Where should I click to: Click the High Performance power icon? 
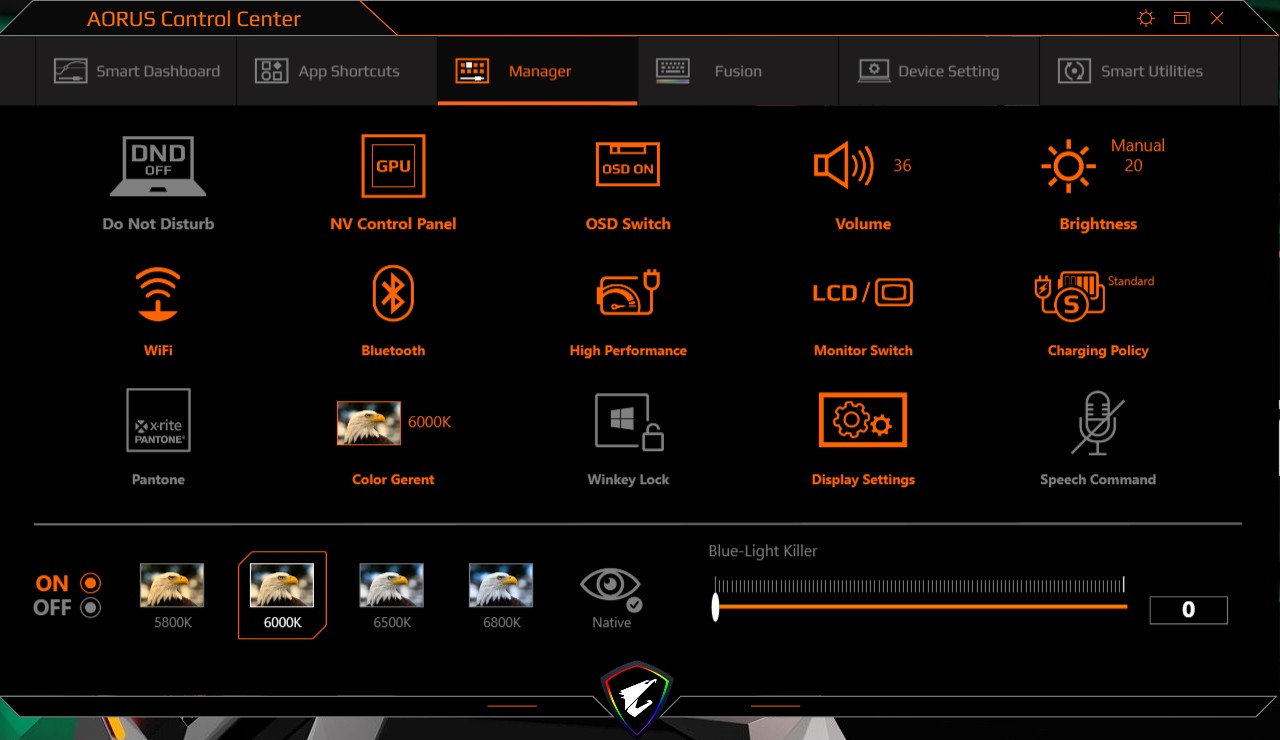click(627, 294)
